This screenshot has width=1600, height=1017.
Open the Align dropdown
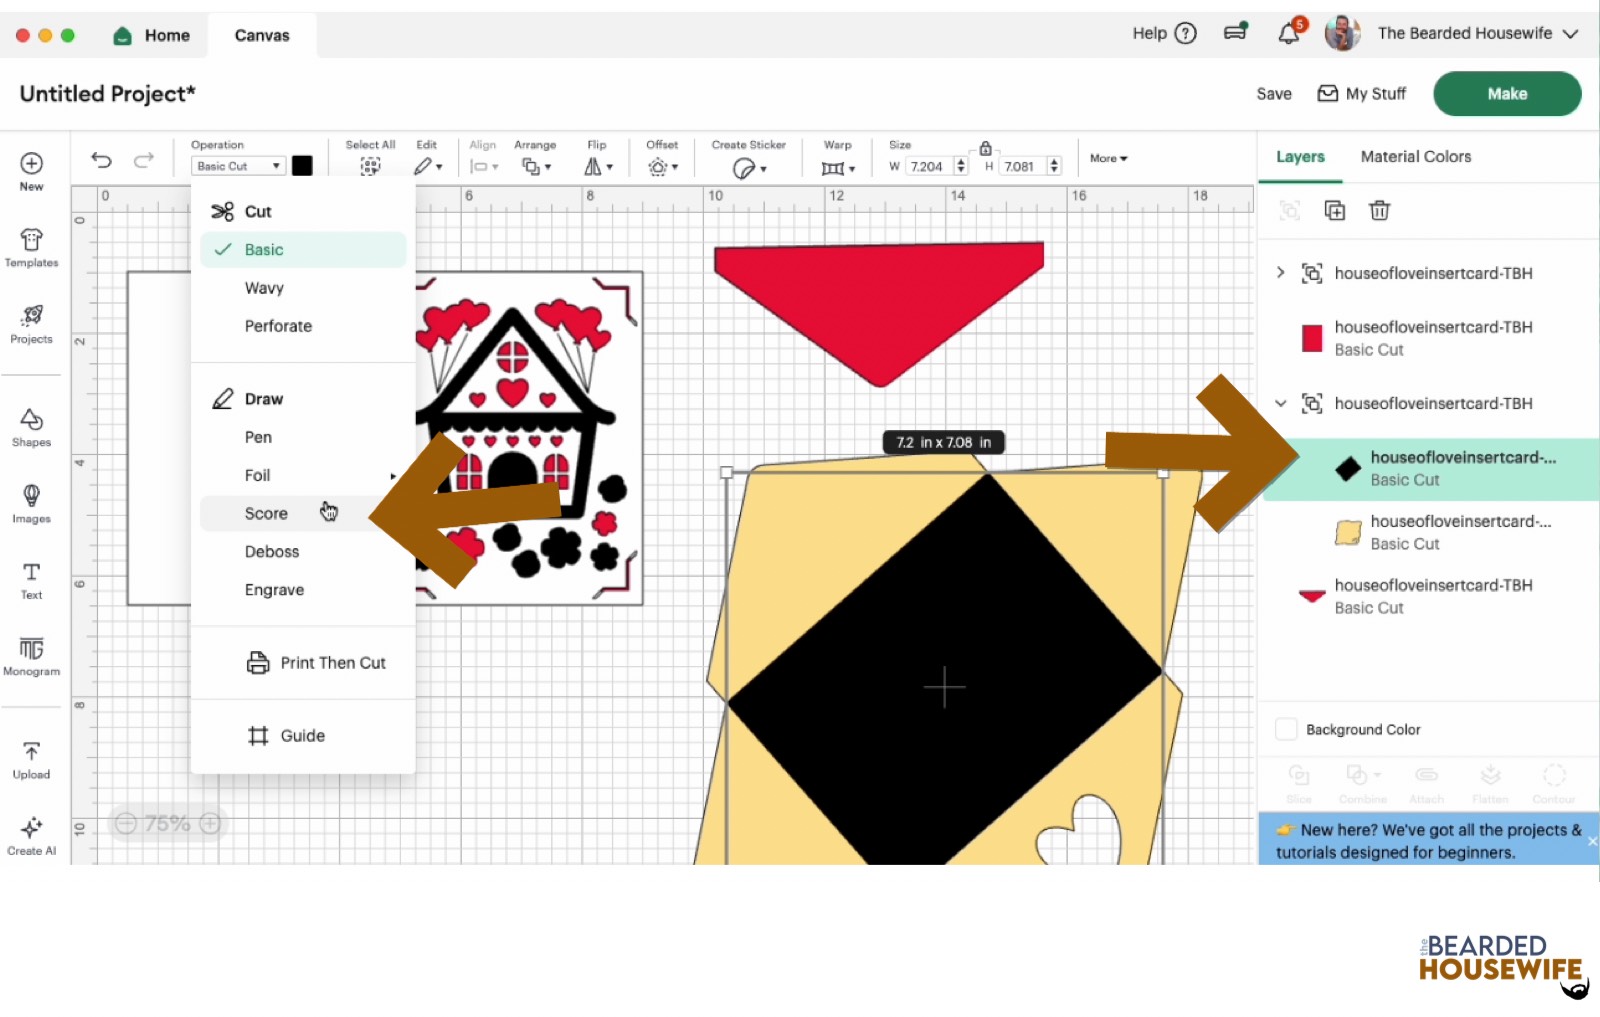(484, 167)
